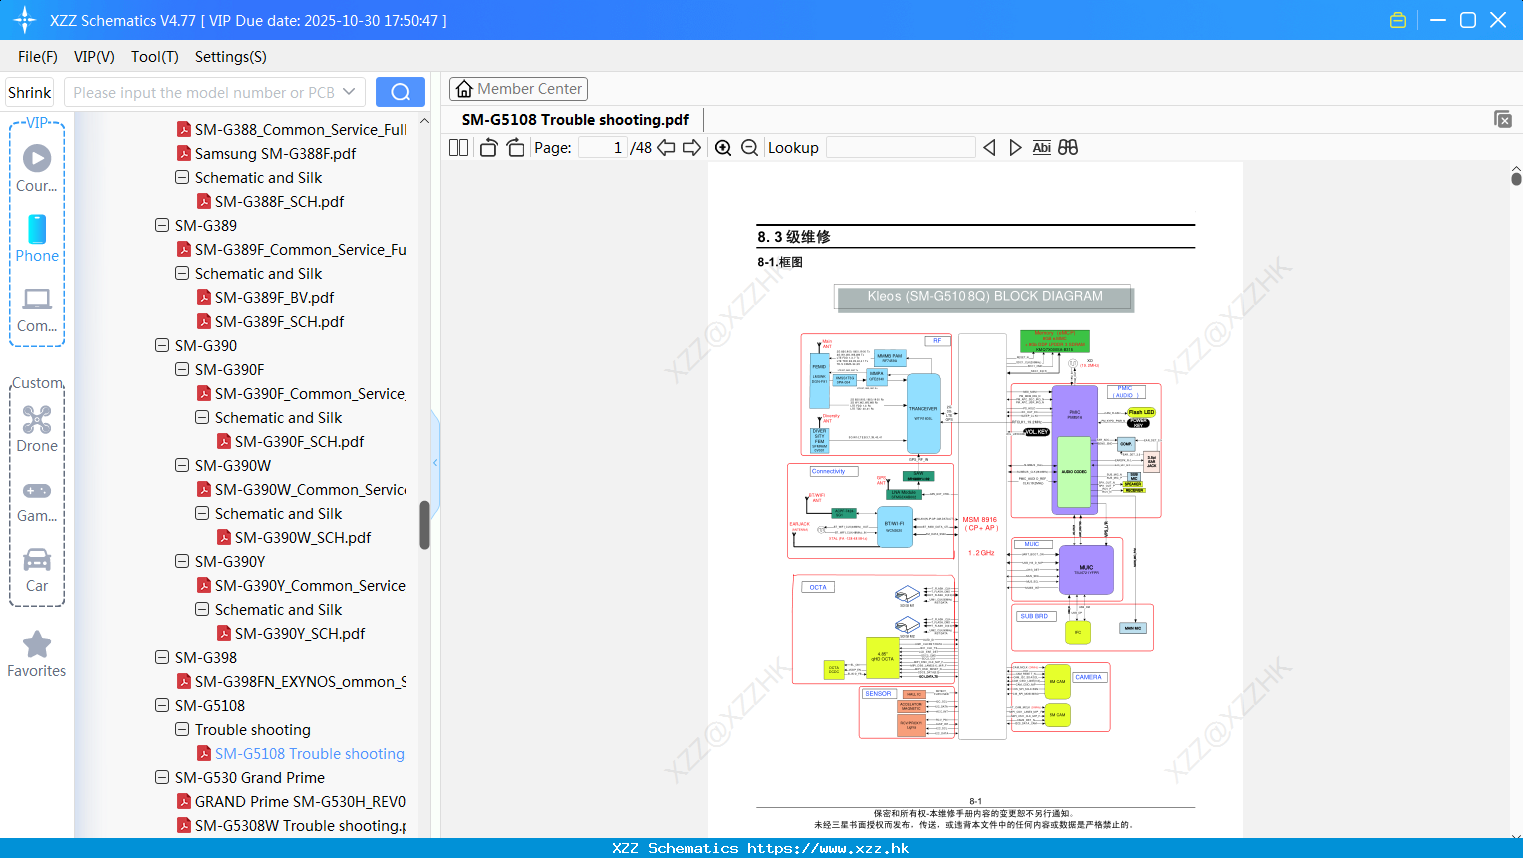The height and width of the screenshot is (858, 1523).
Task: Open SM-G5108 Trouble shooting file
Action: 309,753
